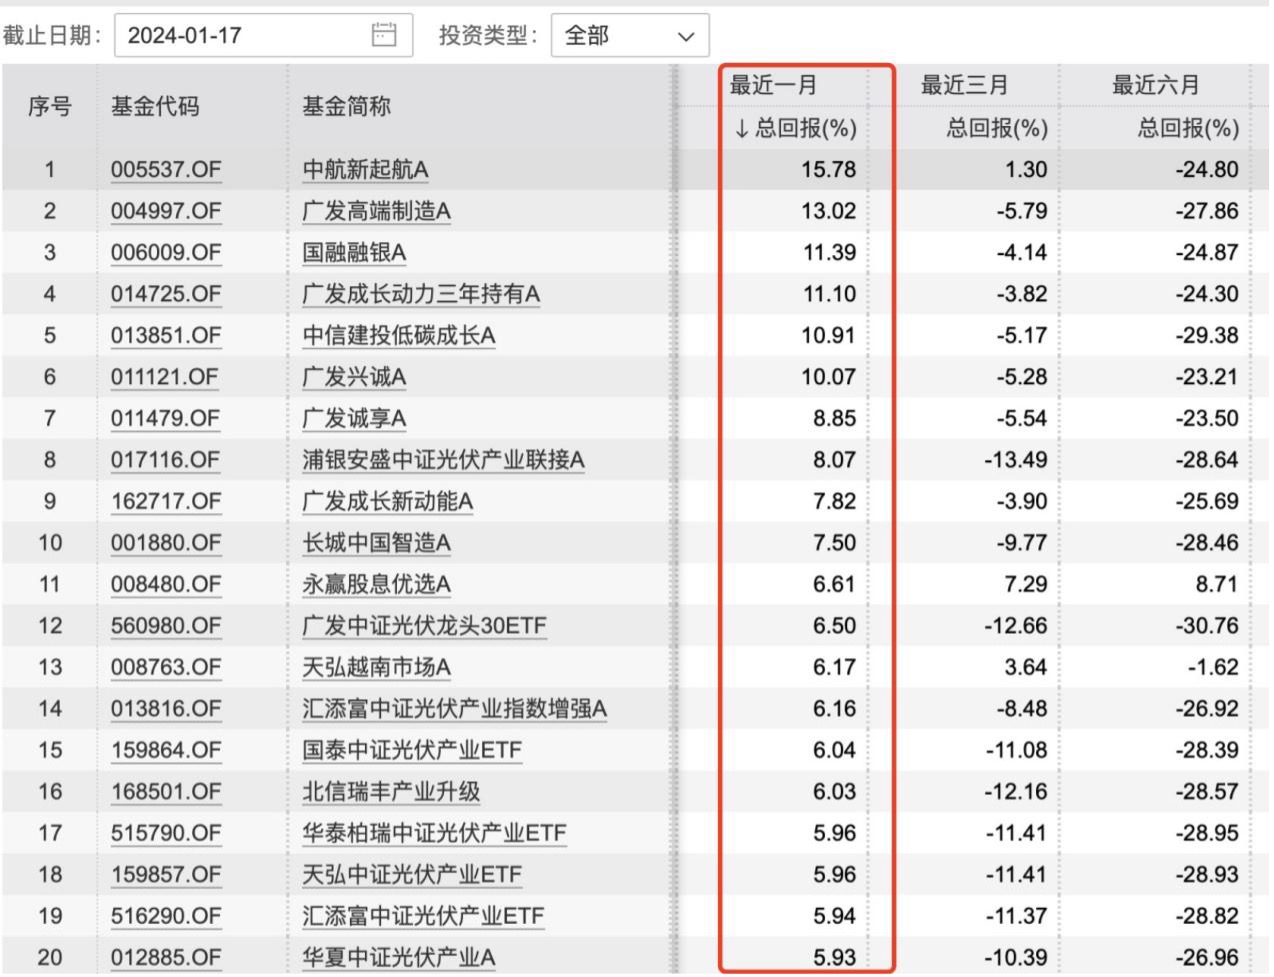The height and width of the screenshot is (977, 1274).
Task: Select the three-month return value 3.64
Action: [1024, 667]
